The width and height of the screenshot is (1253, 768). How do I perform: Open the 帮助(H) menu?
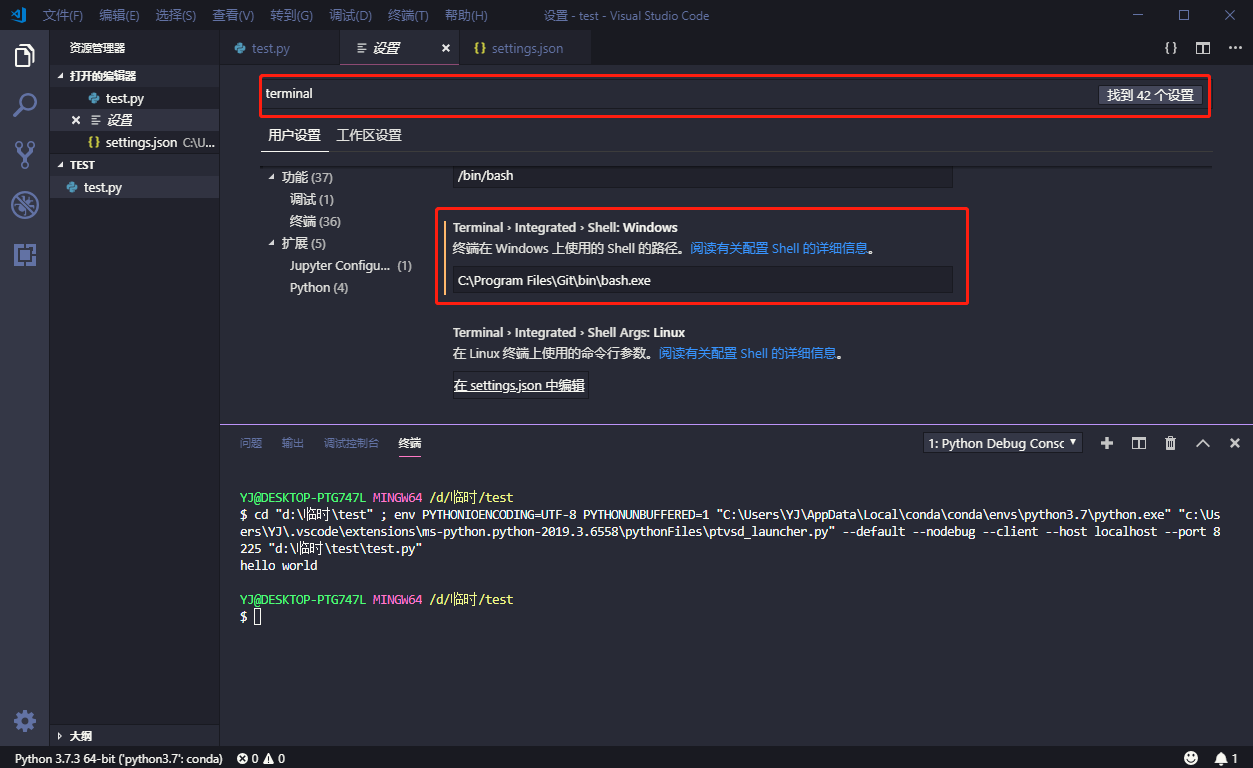click(466, 15)
